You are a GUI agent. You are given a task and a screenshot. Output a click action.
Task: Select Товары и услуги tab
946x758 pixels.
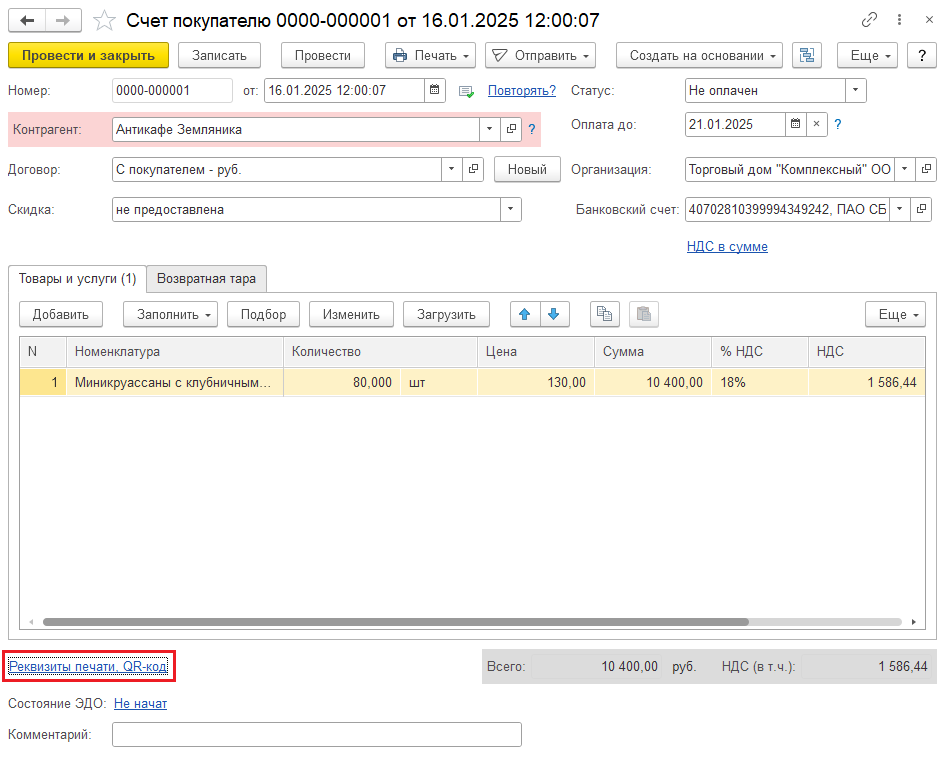click(x=77, y=279)
